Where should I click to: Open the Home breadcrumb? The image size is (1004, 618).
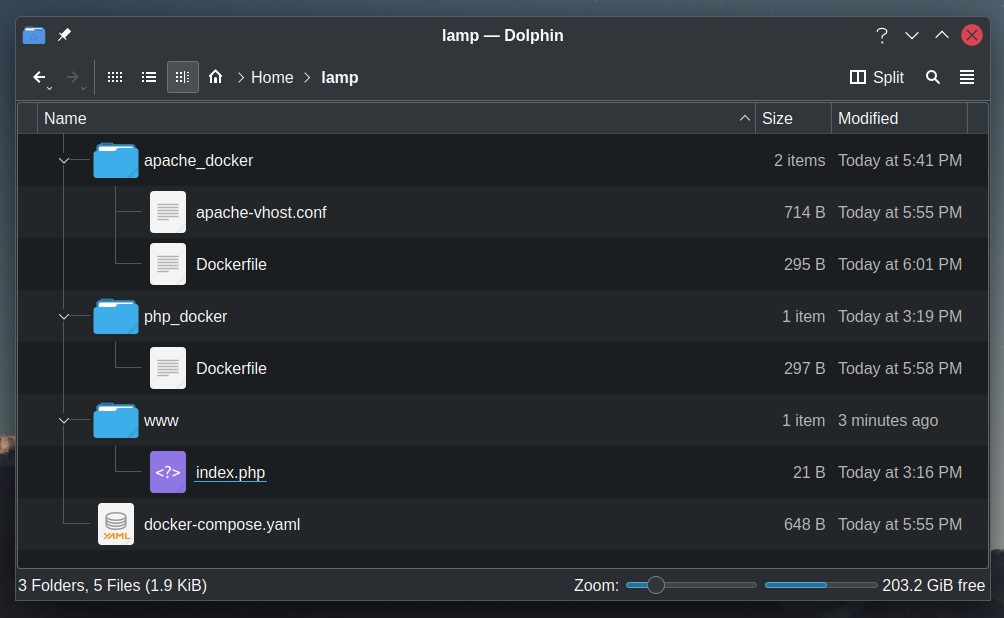click(x=272, y=77)
